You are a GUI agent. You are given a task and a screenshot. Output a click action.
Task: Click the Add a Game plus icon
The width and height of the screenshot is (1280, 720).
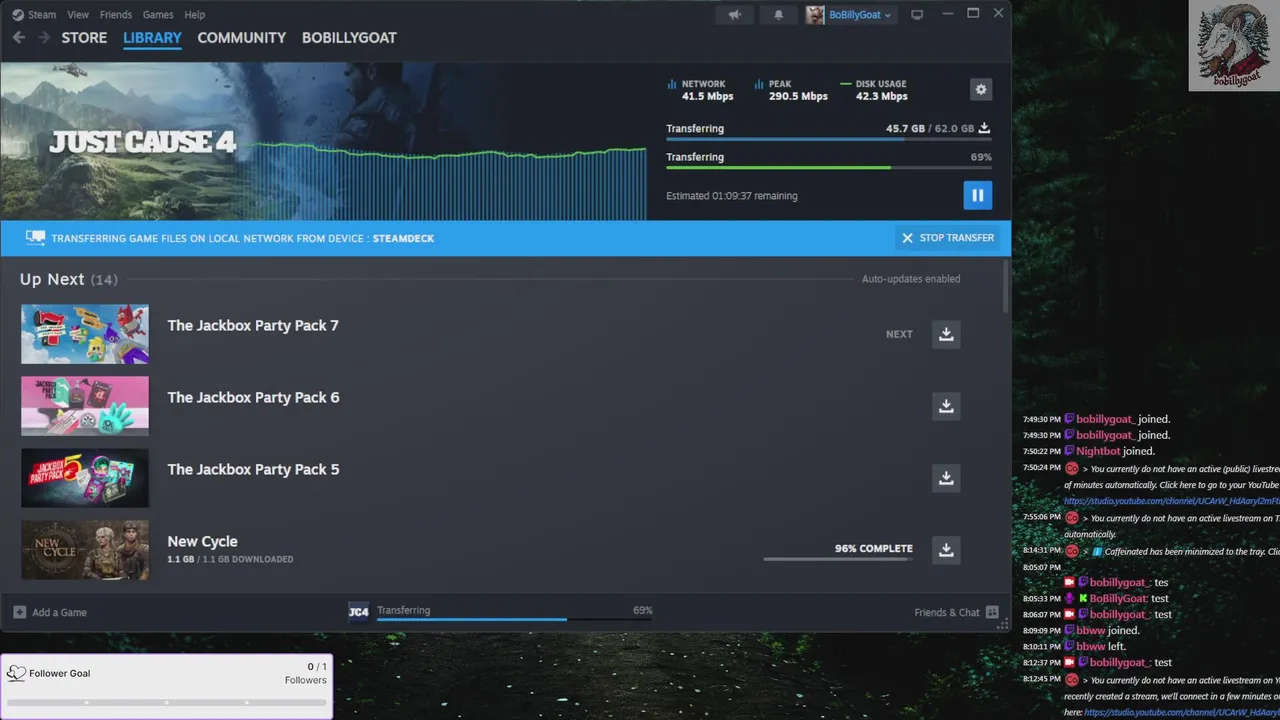point(20,612)
